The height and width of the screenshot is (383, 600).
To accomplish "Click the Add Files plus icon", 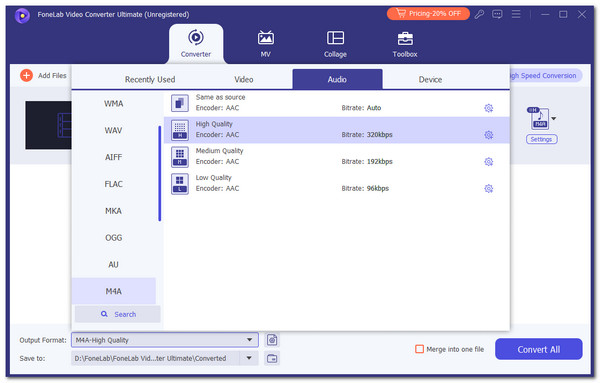I will 26,75.
